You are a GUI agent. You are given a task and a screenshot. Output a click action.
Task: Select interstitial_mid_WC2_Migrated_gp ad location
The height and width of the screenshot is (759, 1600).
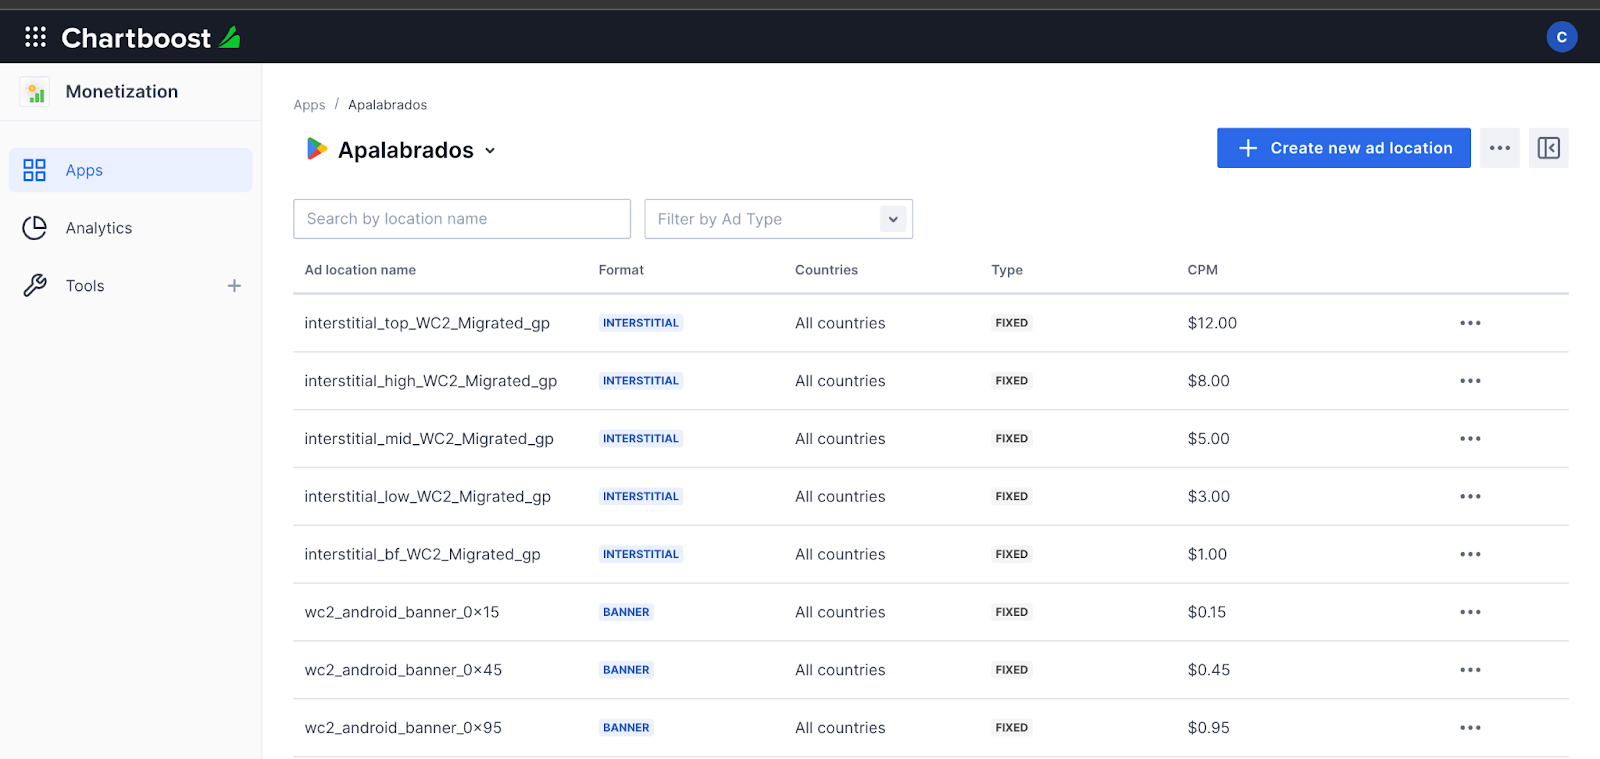point(429,439)
